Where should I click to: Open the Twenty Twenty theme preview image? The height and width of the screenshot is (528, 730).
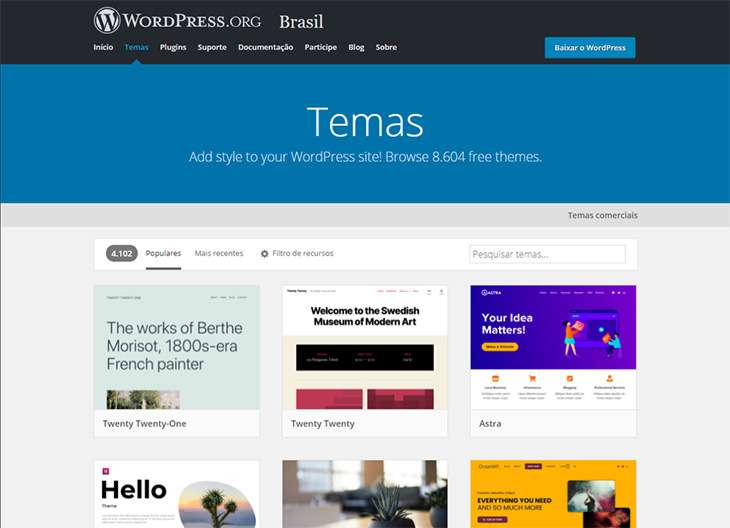[x=365, y=347]
